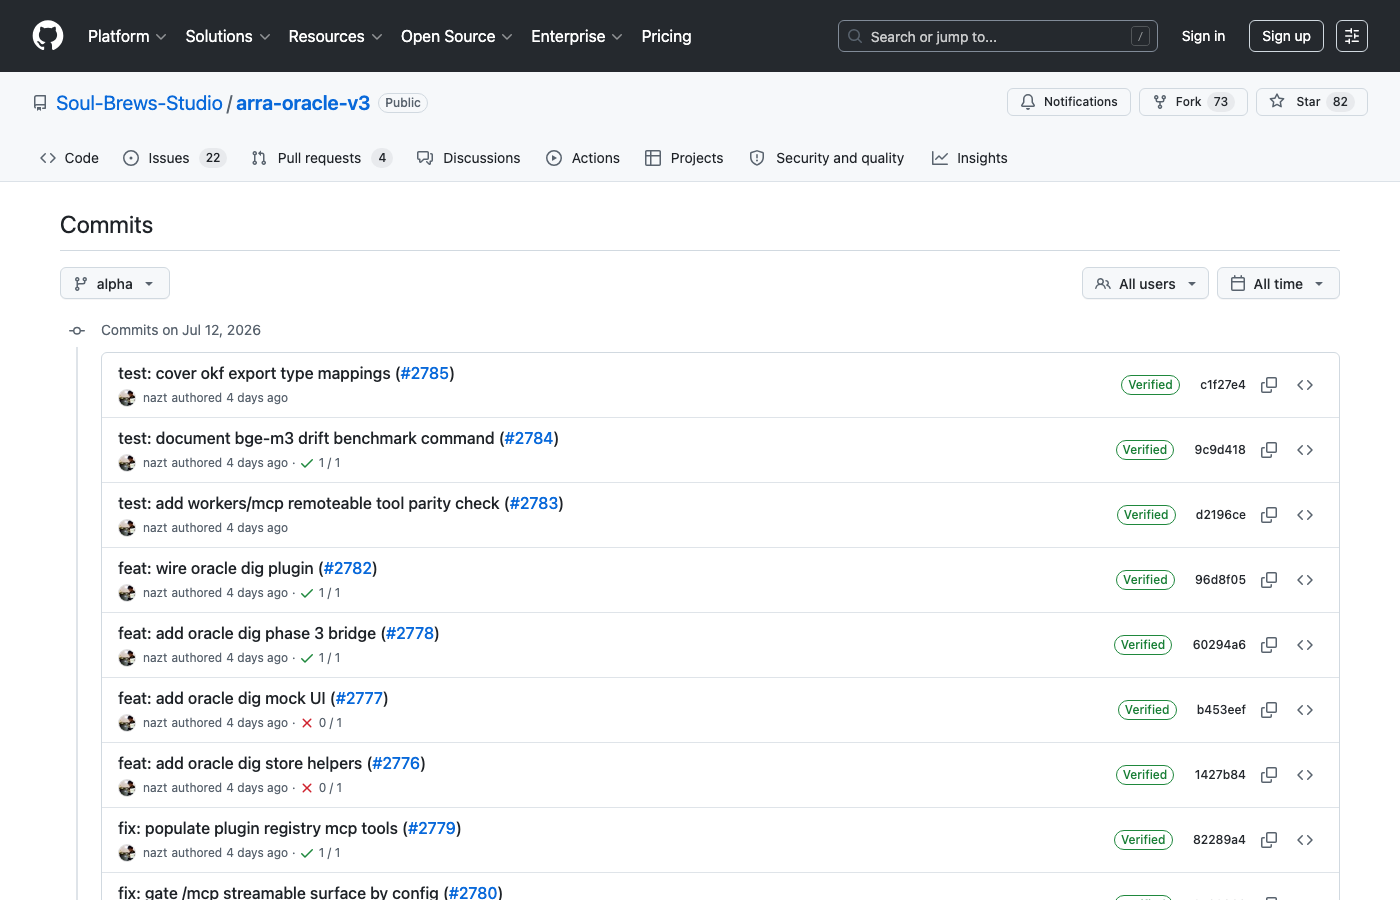Switch to the Pull requests tab

coord(321,158)
